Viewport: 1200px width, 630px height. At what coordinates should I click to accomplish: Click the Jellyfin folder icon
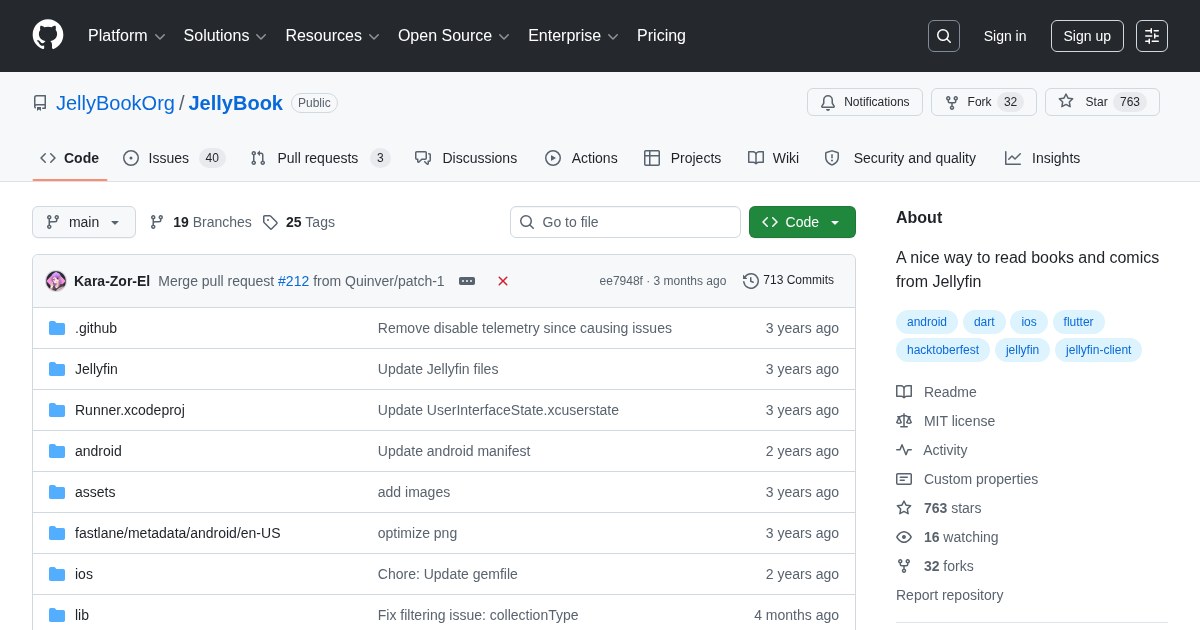57,369
